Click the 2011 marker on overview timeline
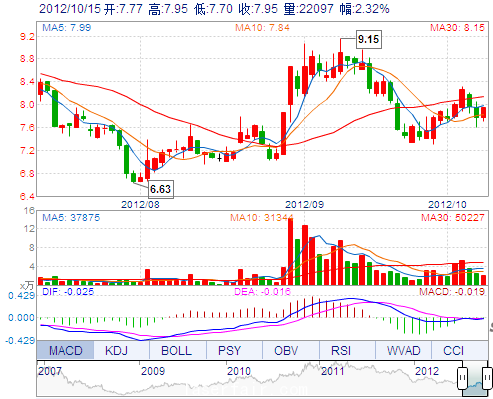The width and height of the screenshot is (493, 399). 332,371
